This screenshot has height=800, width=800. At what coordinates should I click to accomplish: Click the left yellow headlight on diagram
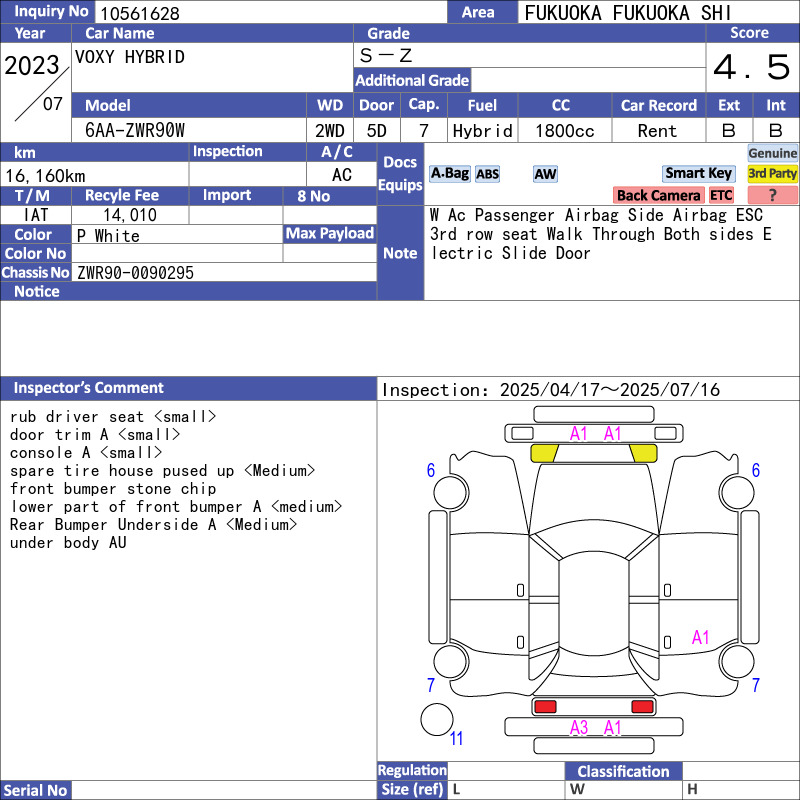point(544,453)
